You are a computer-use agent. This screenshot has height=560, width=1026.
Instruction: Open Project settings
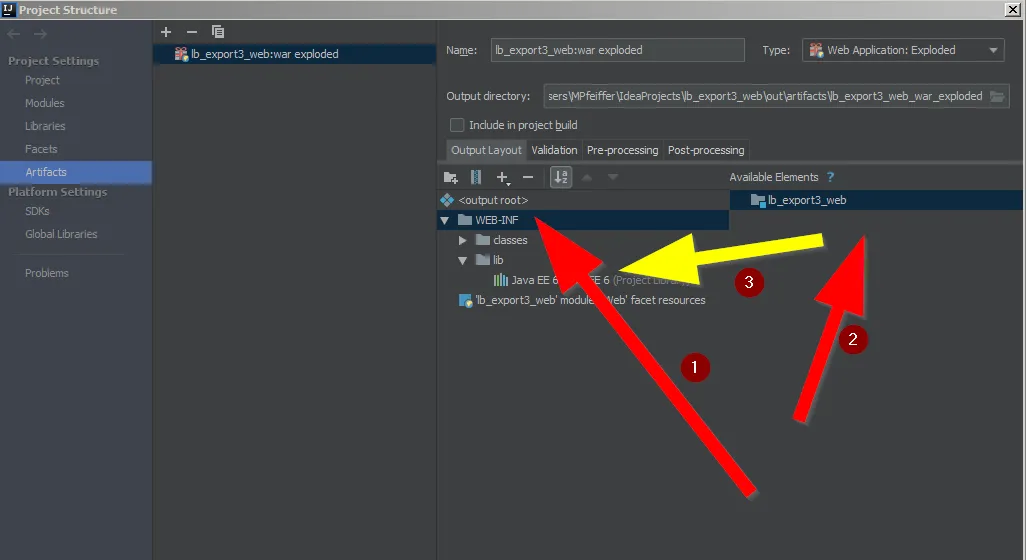[x=43, y=80]
